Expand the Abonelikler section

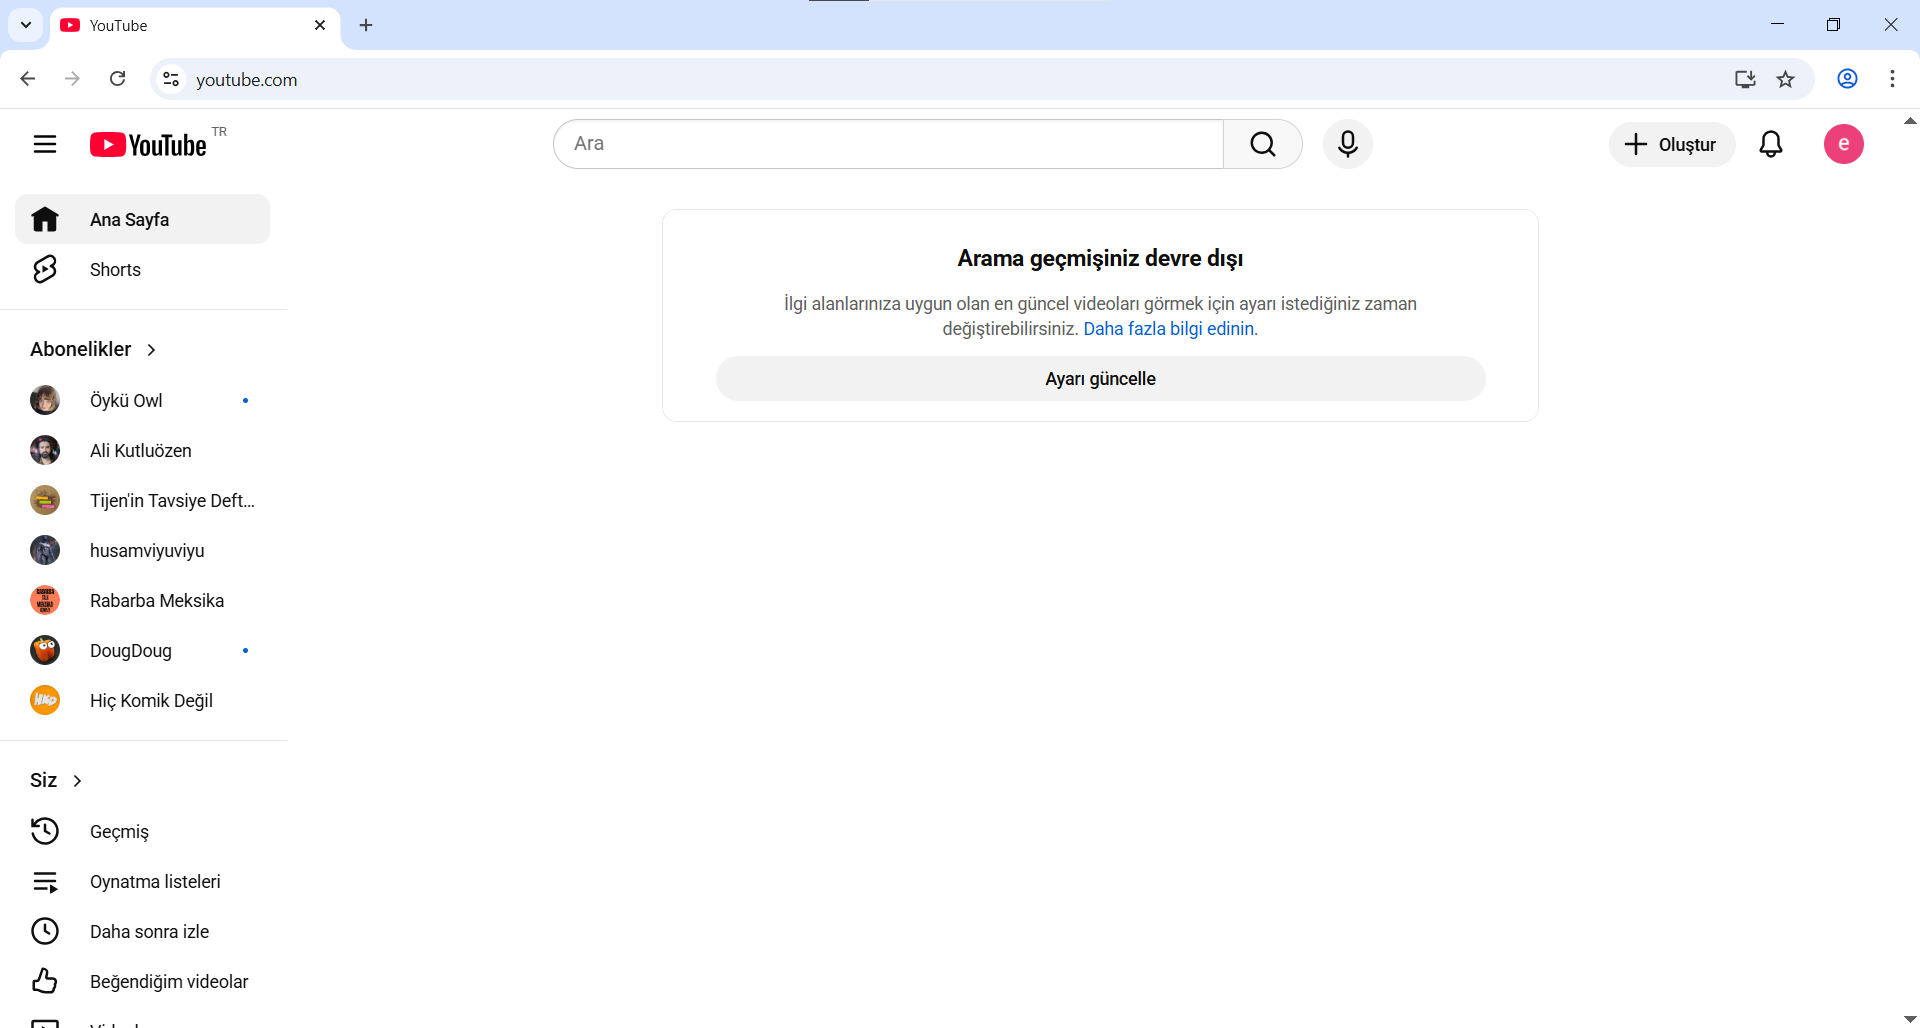94,349
